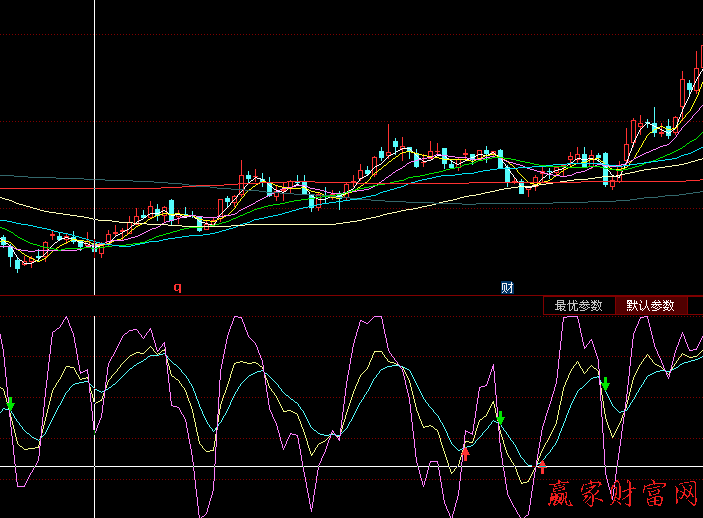The height and width of the screenshot is (518, 703).
Task: Select the 默认参数 tab
Action: click(650, 306)
